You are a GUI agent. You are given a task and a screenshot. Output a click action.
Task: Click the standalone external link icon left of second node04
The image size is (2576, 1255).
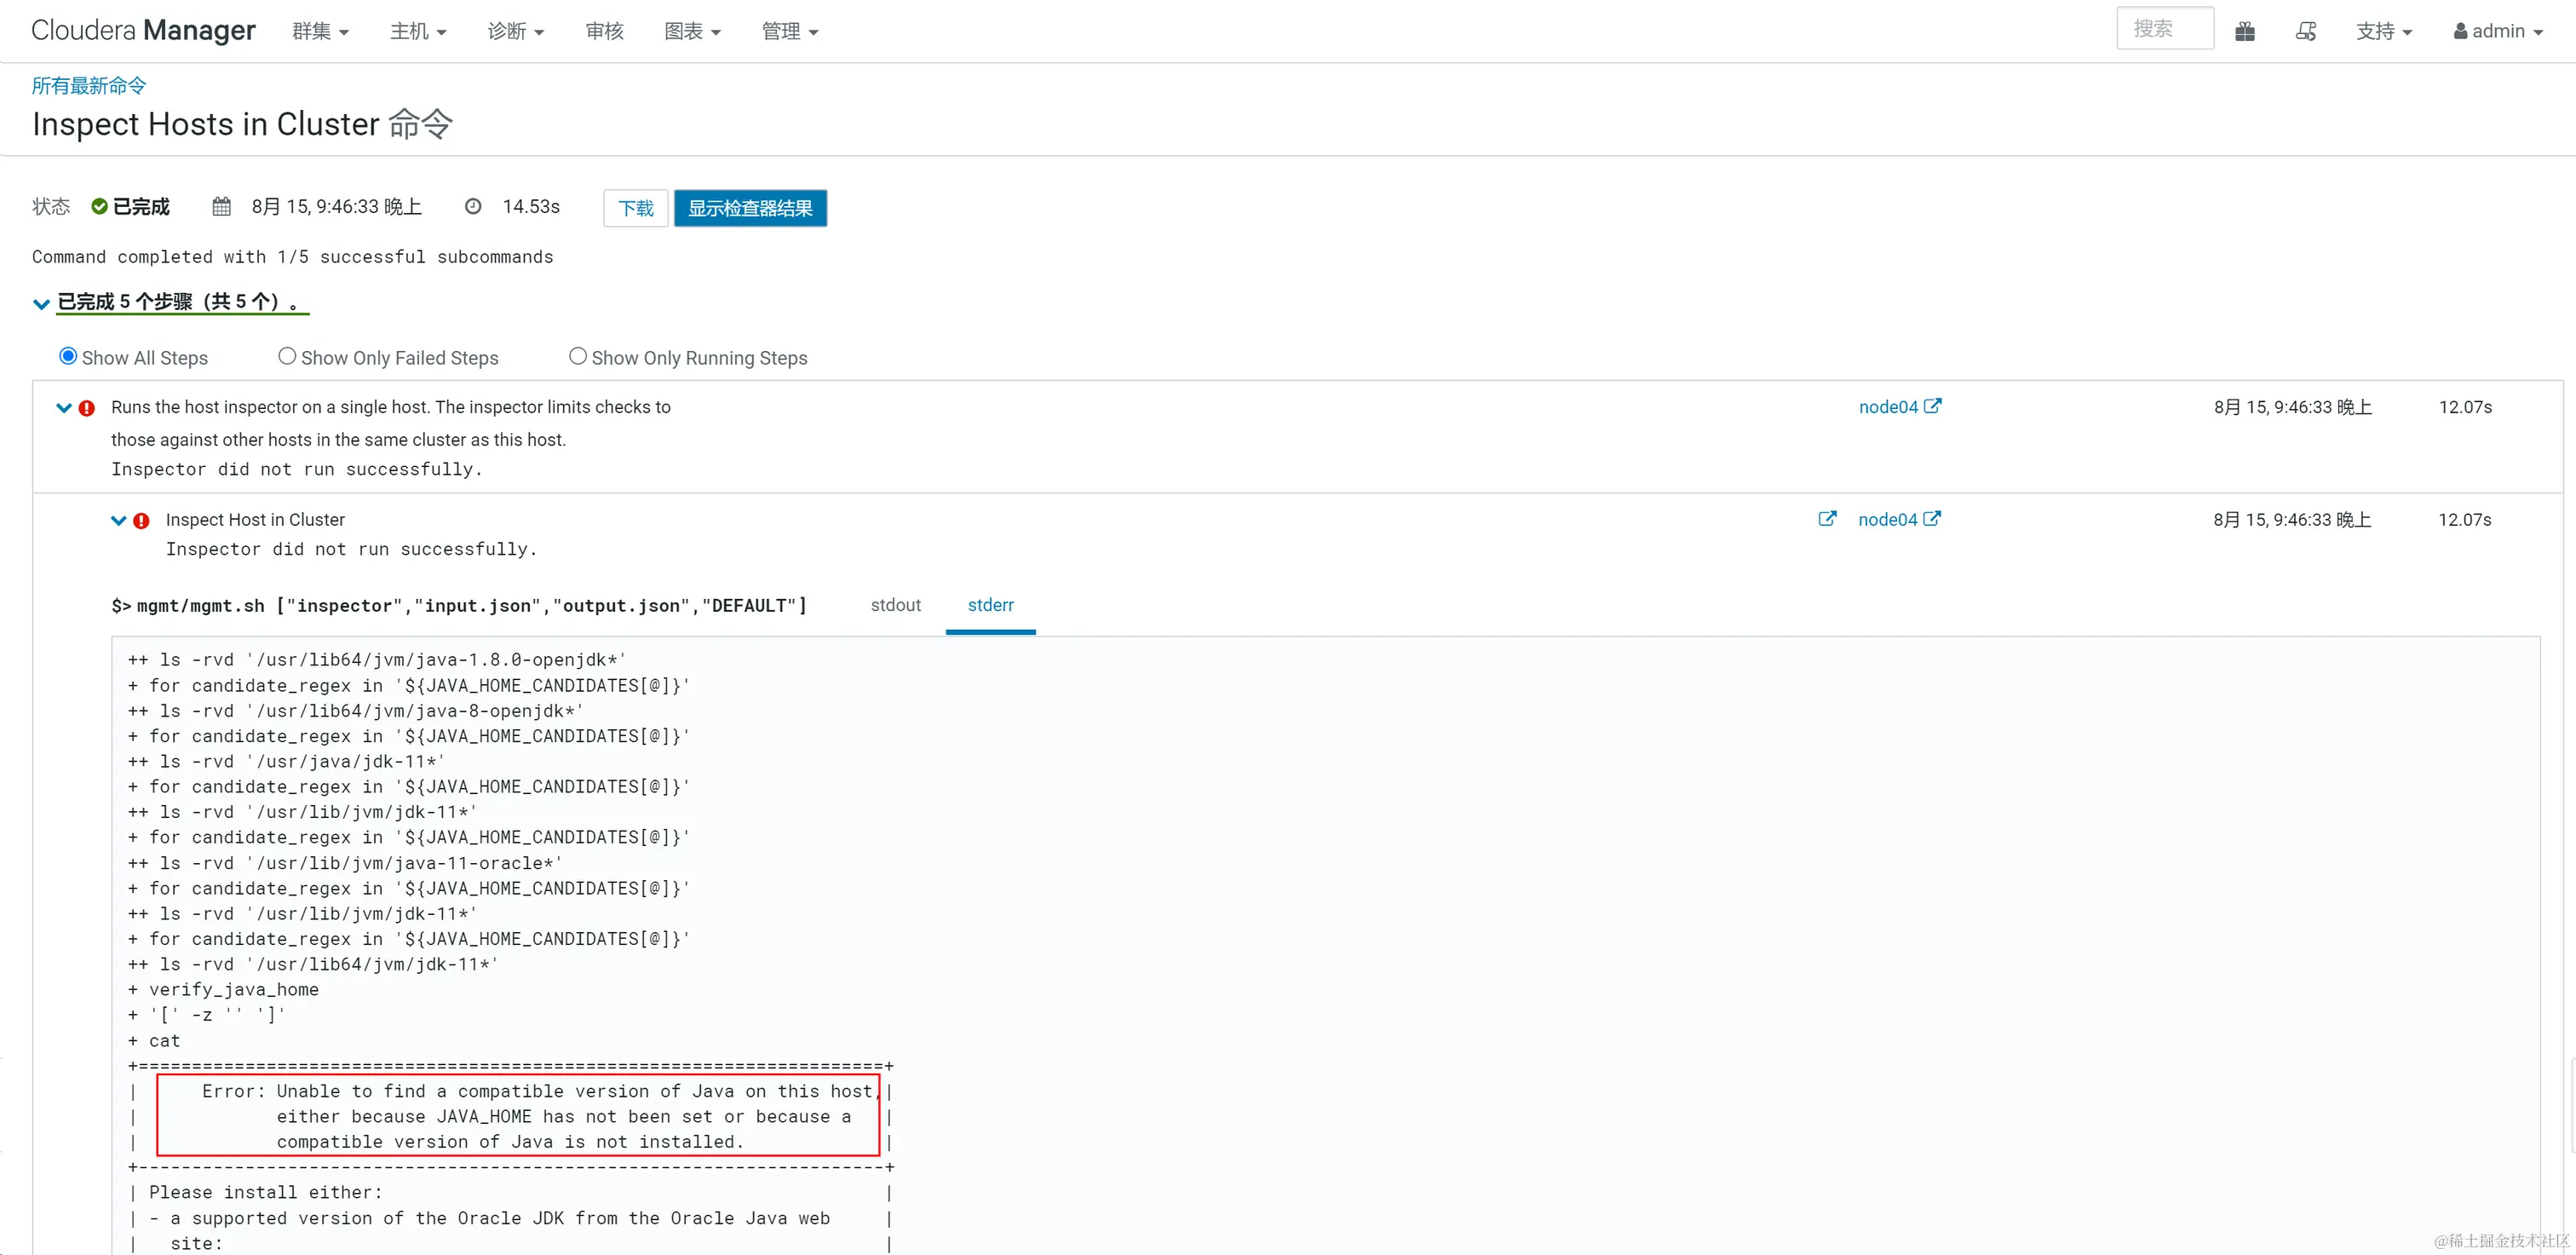pyautogui.click(x=1826, y=519)
